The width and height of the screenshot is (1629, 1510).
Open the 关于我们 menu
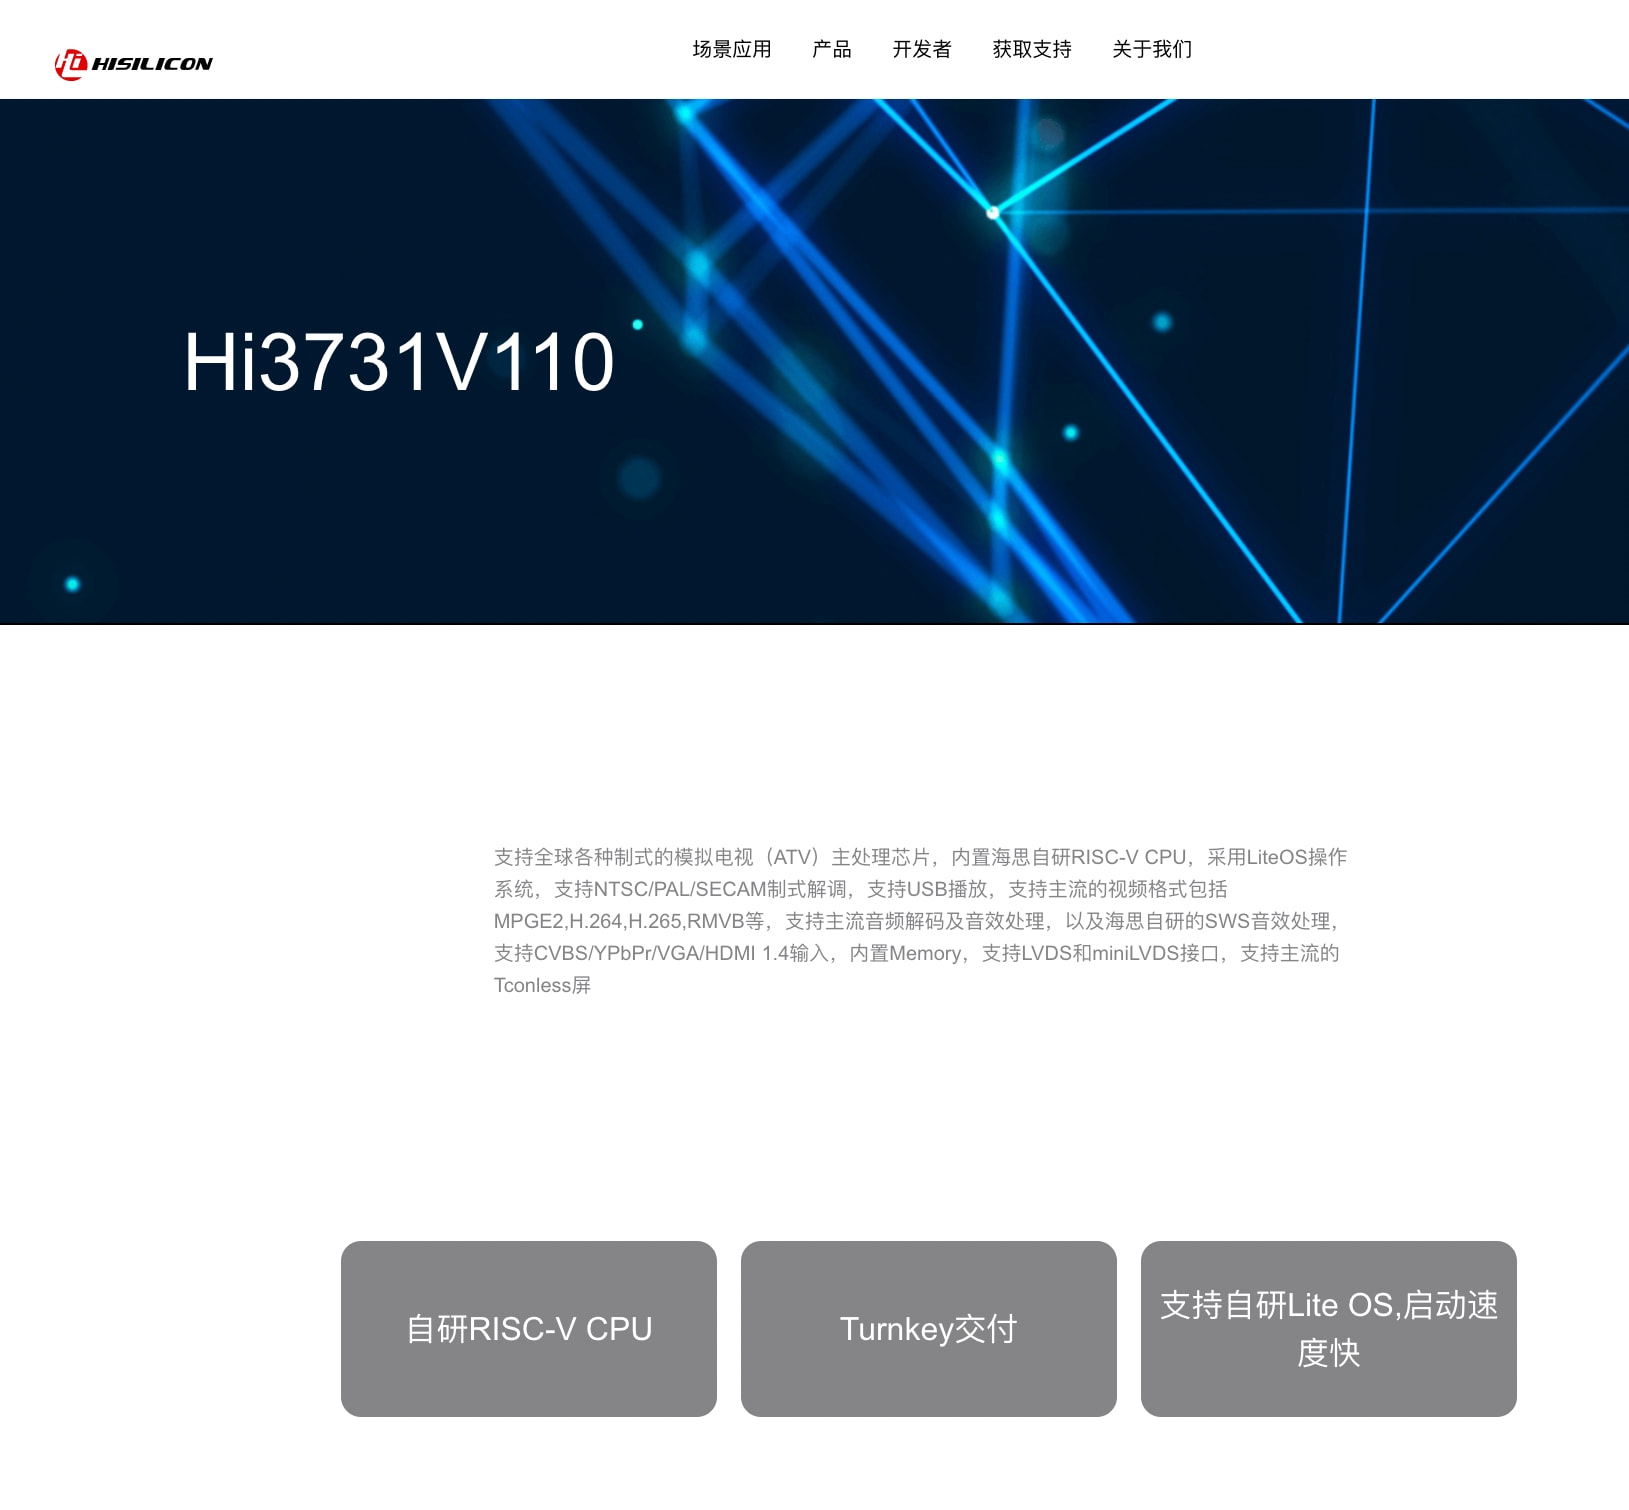click(1152, 49)
